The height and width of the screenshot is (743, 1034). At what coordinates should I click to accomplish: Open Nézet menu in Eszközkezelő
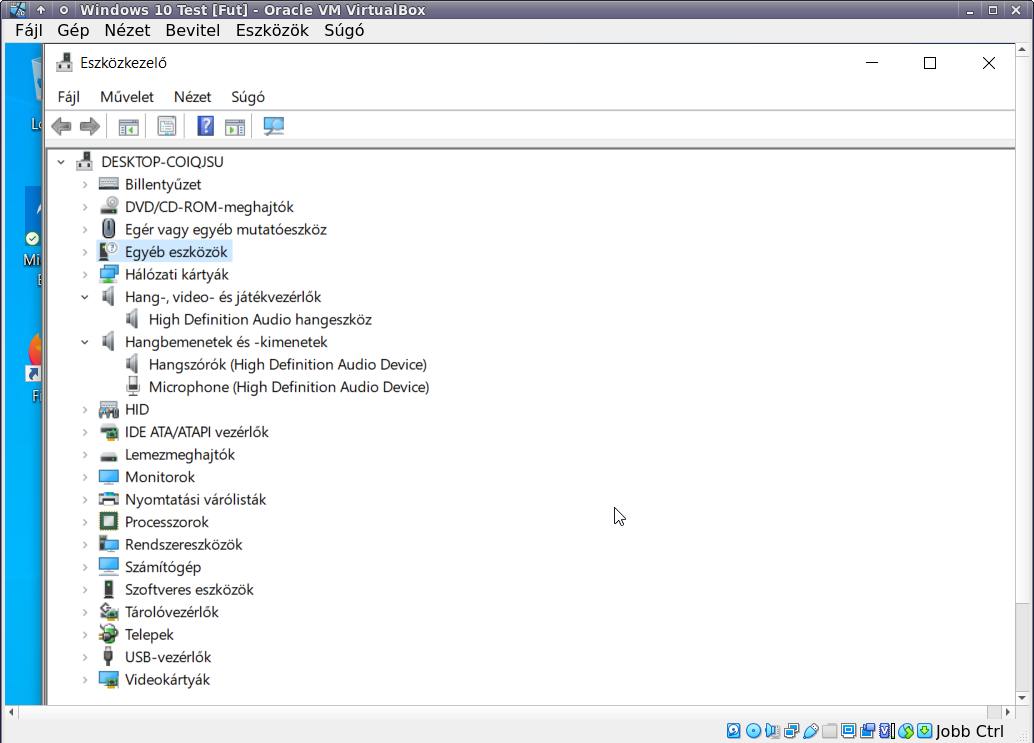coord(193,97)
